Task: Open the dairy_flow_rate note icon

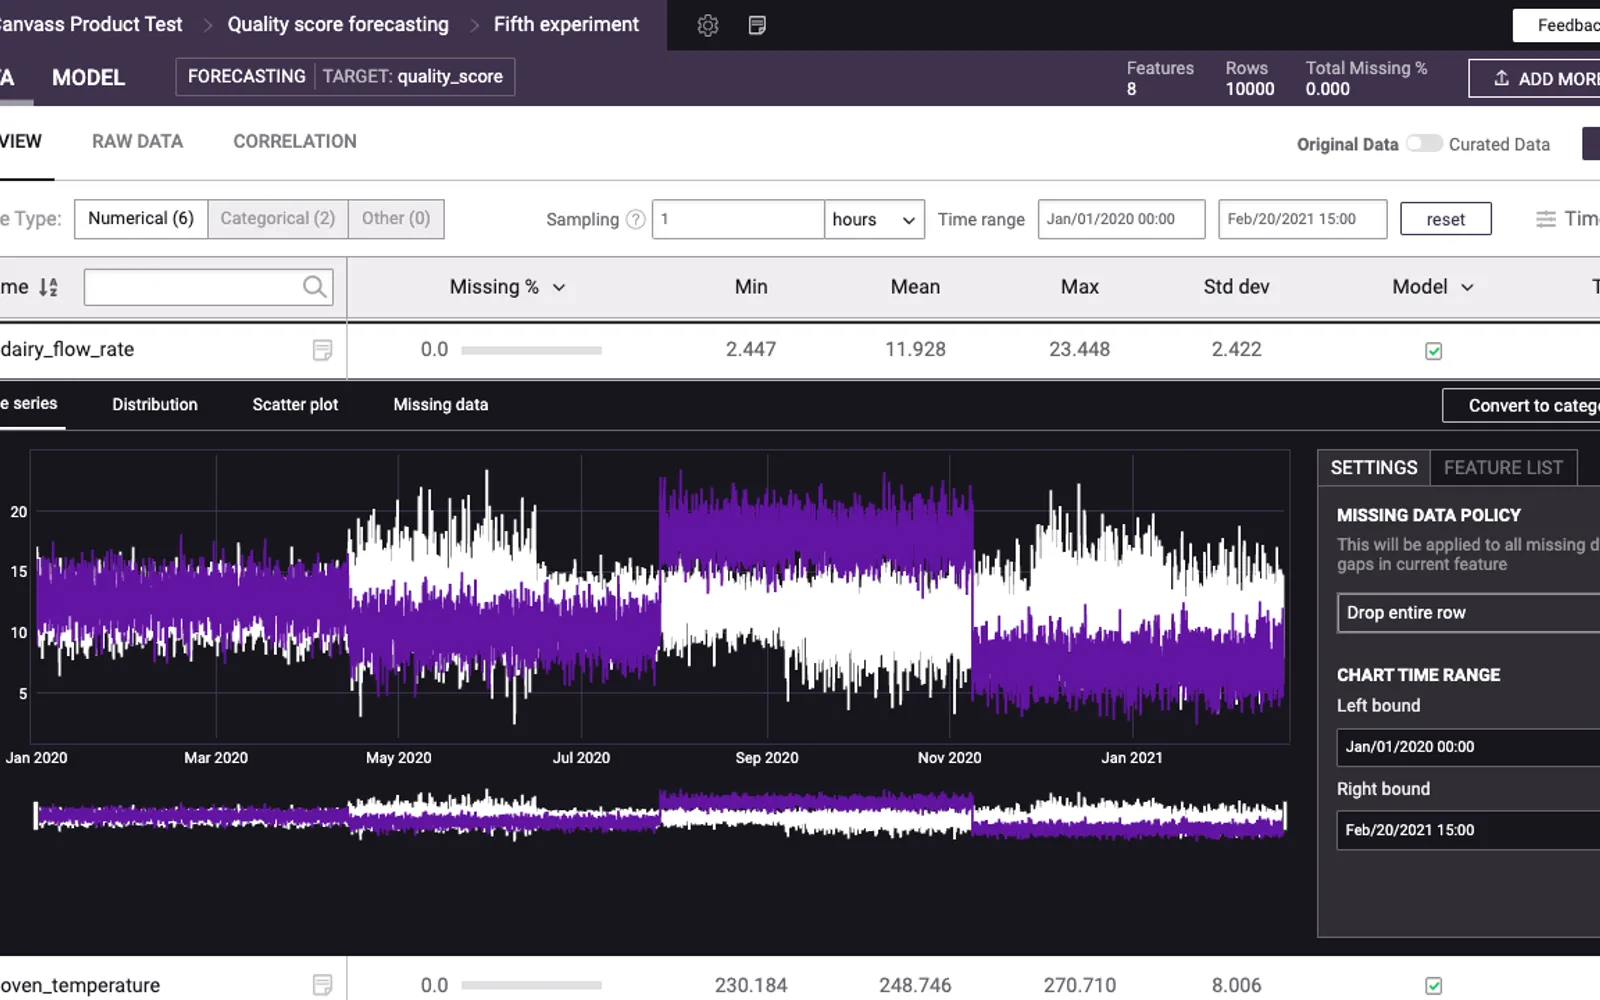Action: [x=322, y=350]
